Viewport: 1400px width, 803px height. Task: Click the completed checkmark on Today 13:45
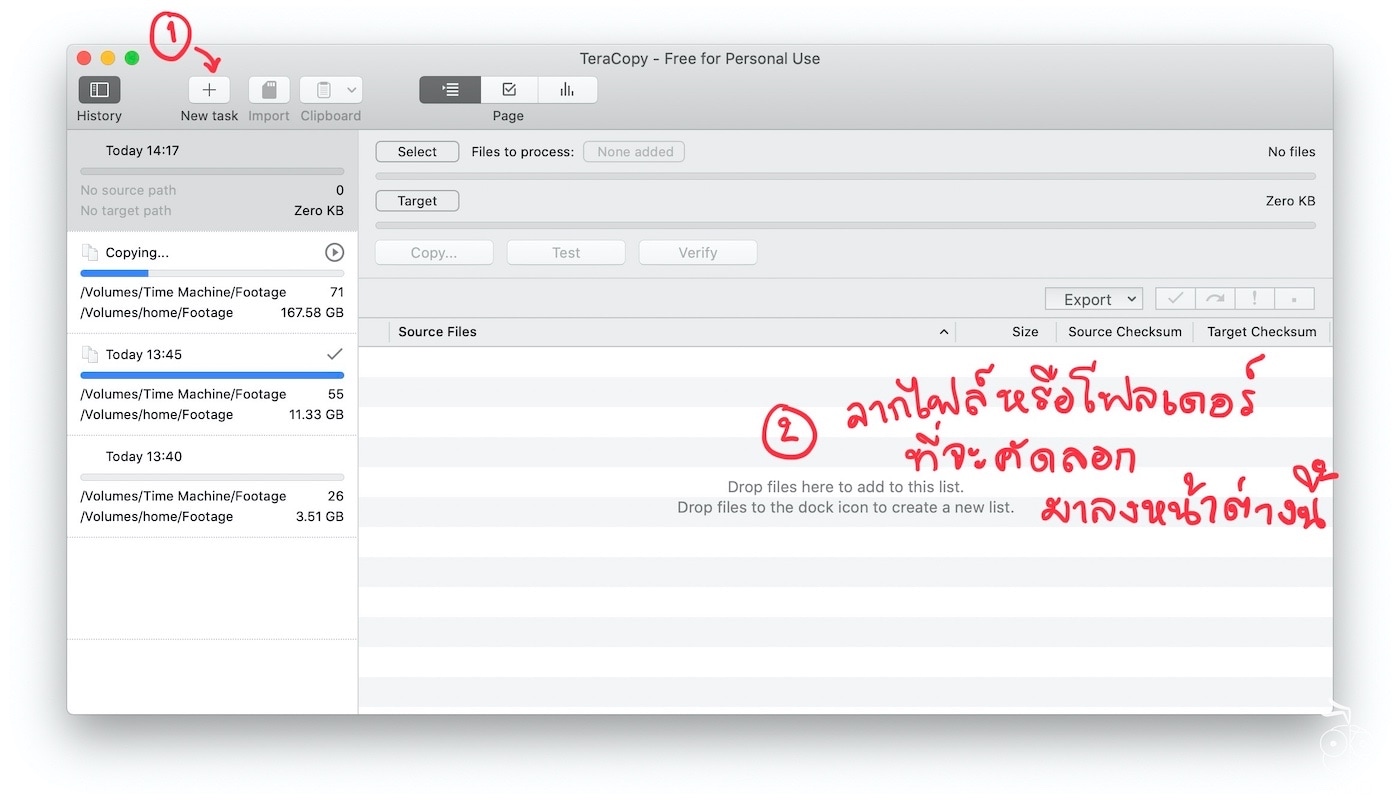pos(335,354)
